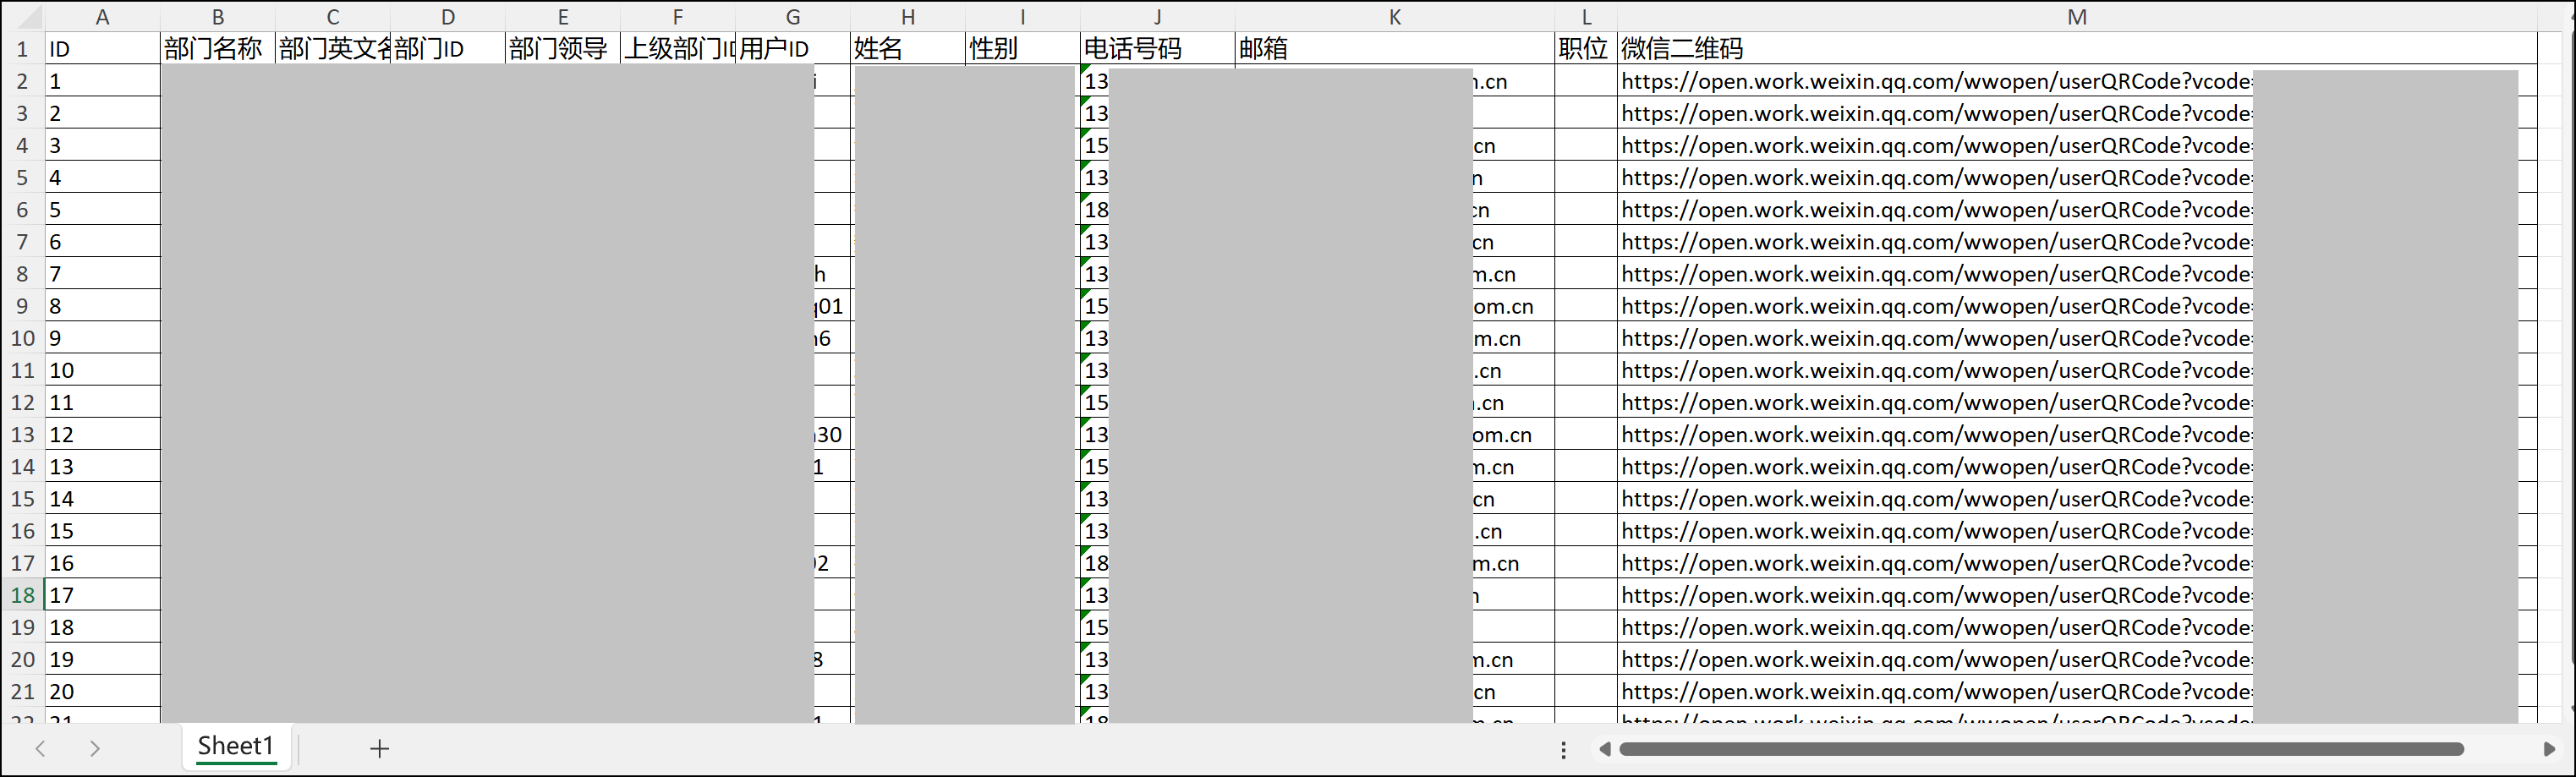This screenshot has width=2576, height=777.
Task: Select column D header
Action: 448,17
